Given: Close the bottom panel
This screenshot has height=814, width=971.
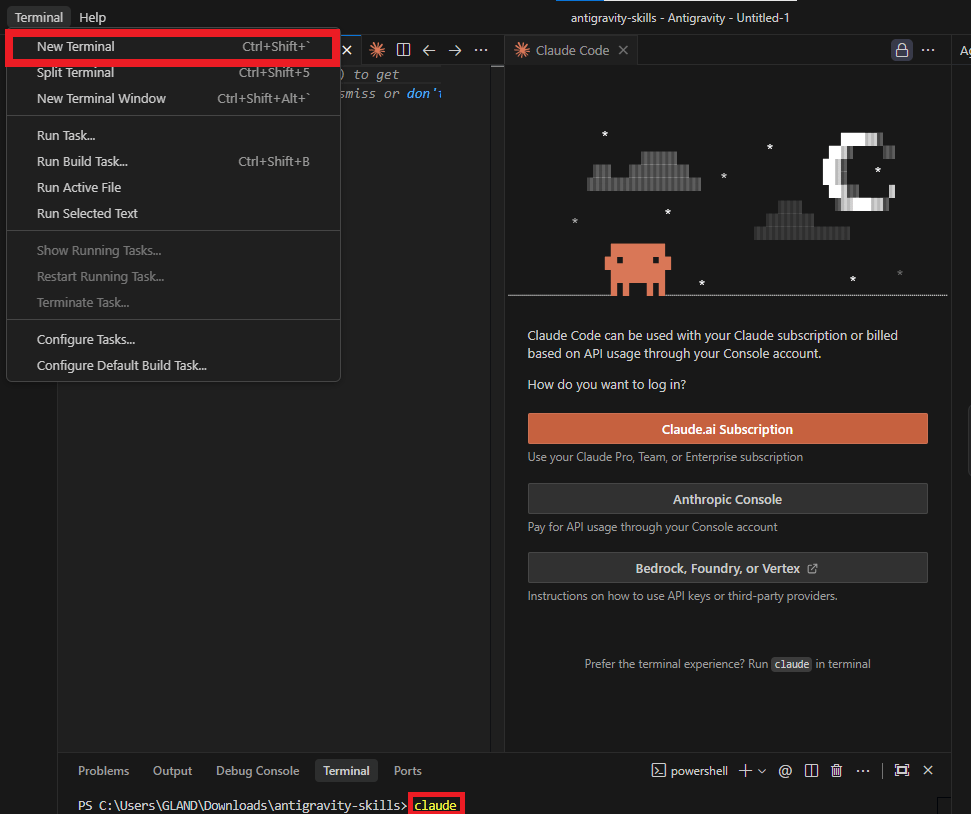Looking at the screenshot, I should (x=928, y=770).
